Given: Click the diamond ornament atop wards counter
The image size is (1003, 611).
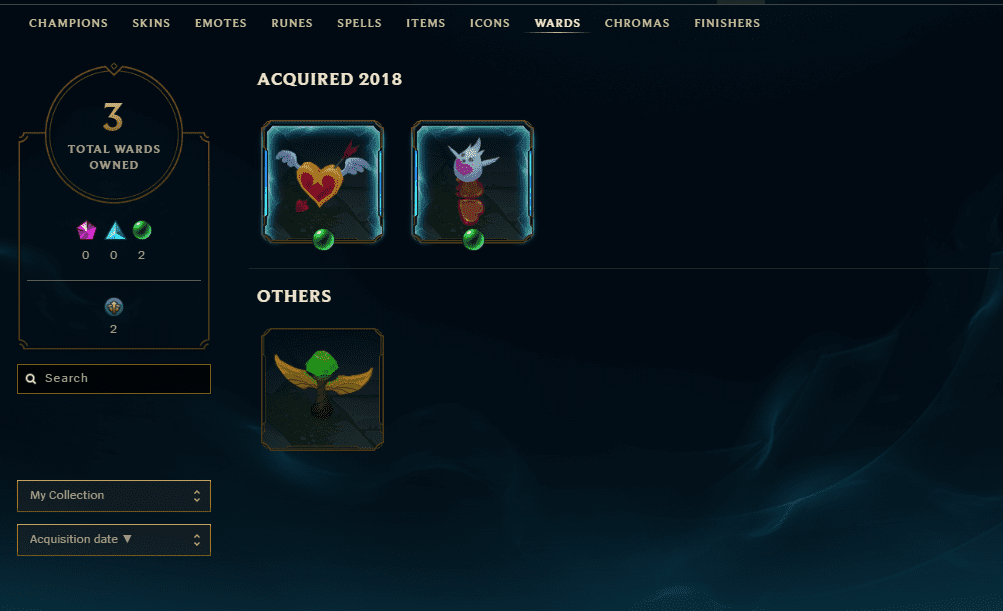Looking at the screenshot, I should pyautogui.click(x=114, y=67).
